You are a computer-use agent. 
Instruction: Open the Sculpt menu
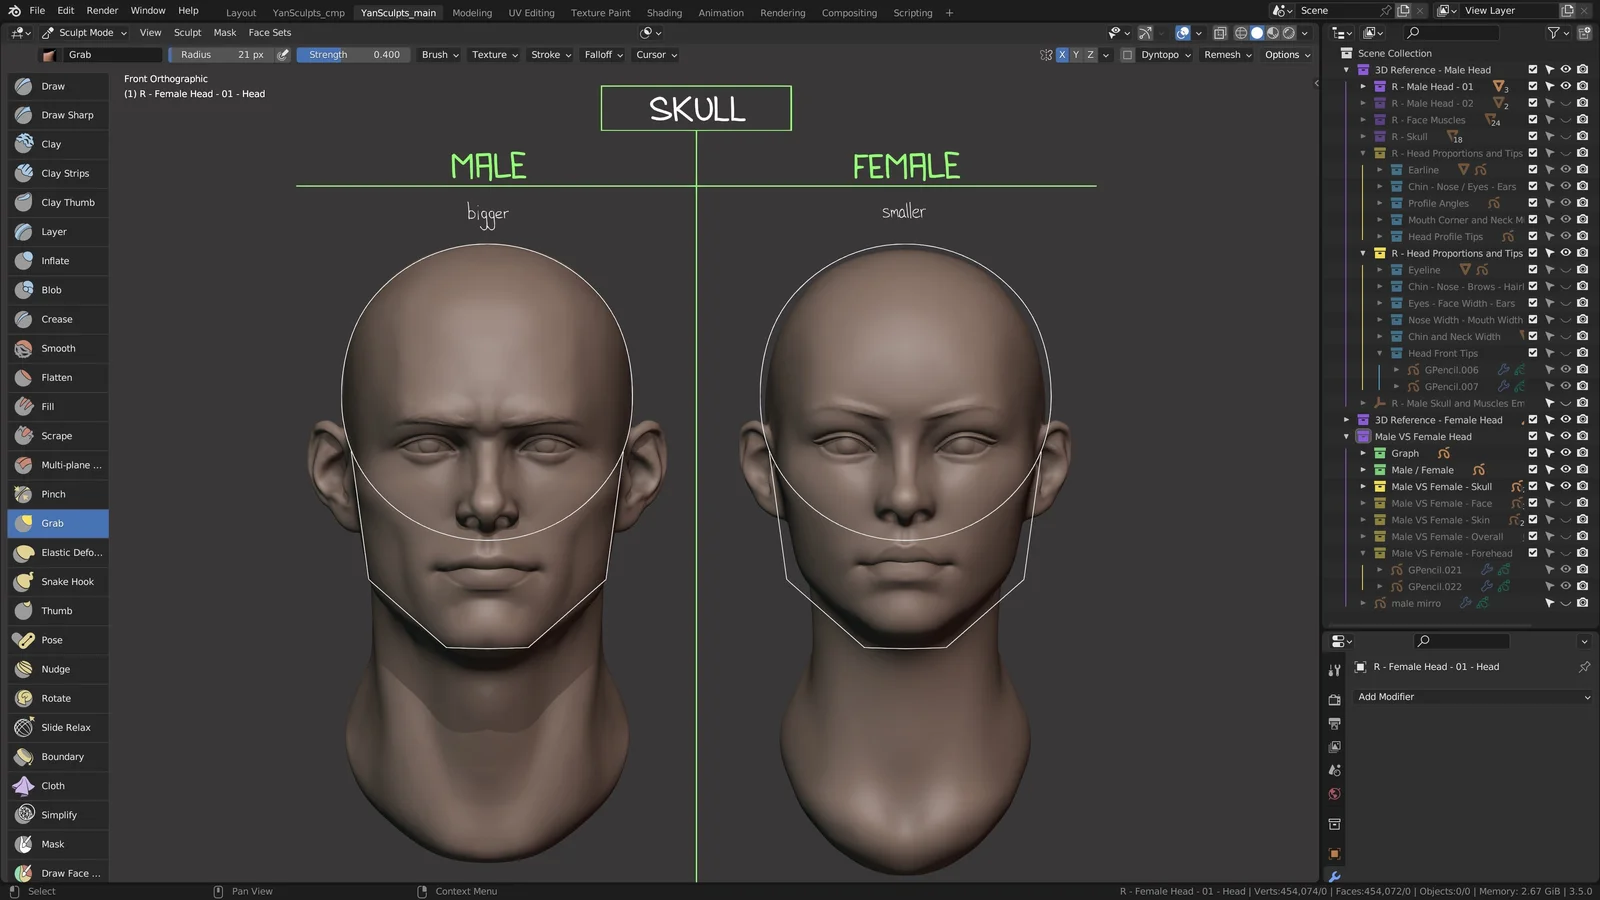coord(187,32)
